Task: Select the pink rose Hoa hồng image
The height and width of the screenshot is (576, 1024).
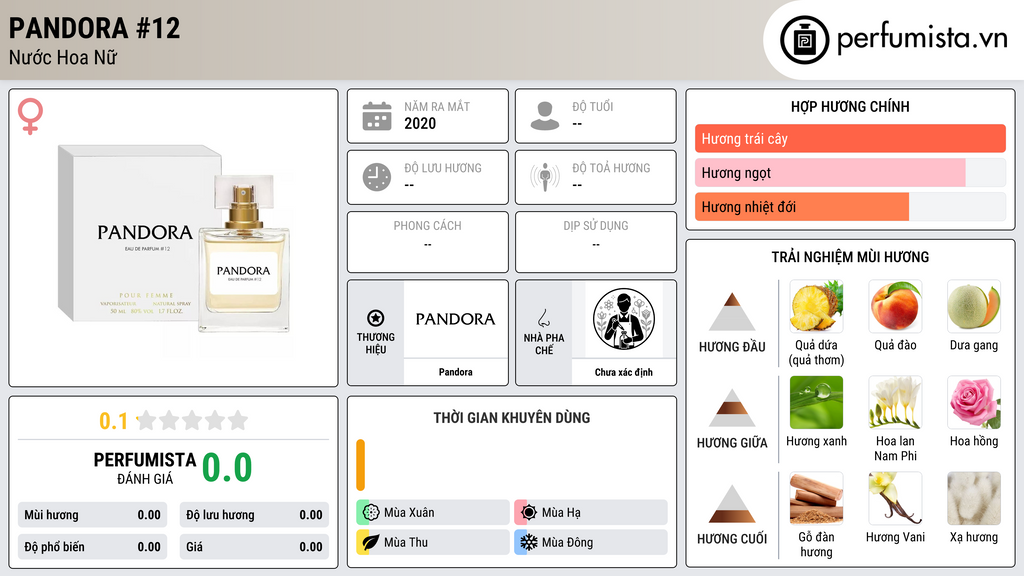Action: pos(974,402)
